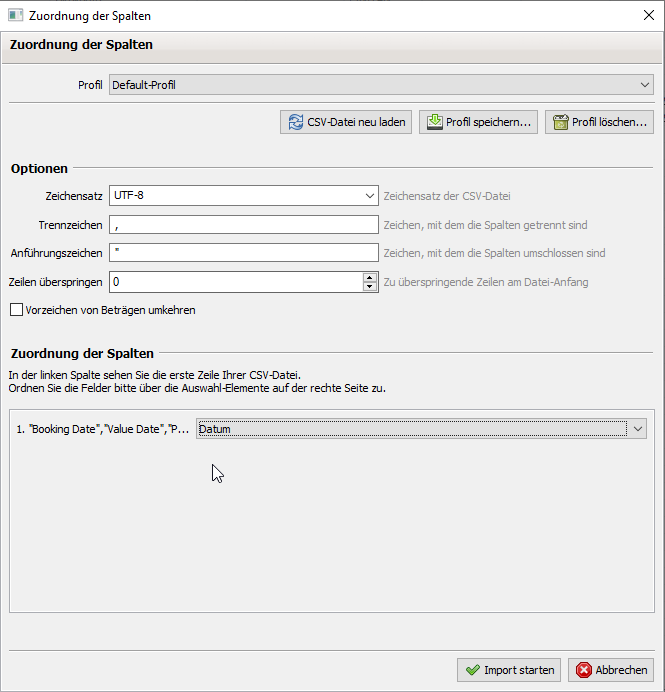
Task: Increase Zeilen überspringen with up arrow
Action: 370,278
